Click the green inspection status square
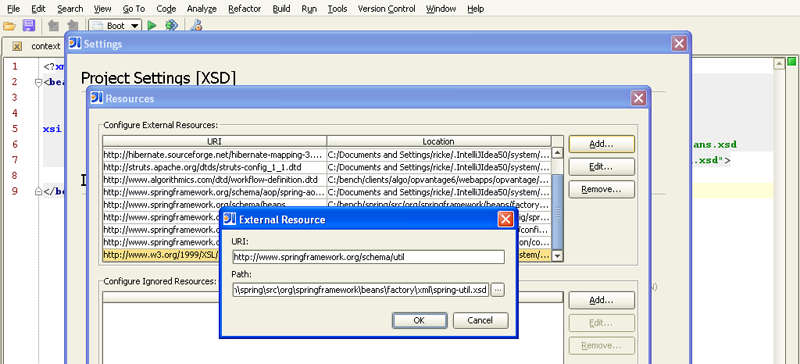Image resolution: width=800 pixels, height=364 pixels. 791,62
